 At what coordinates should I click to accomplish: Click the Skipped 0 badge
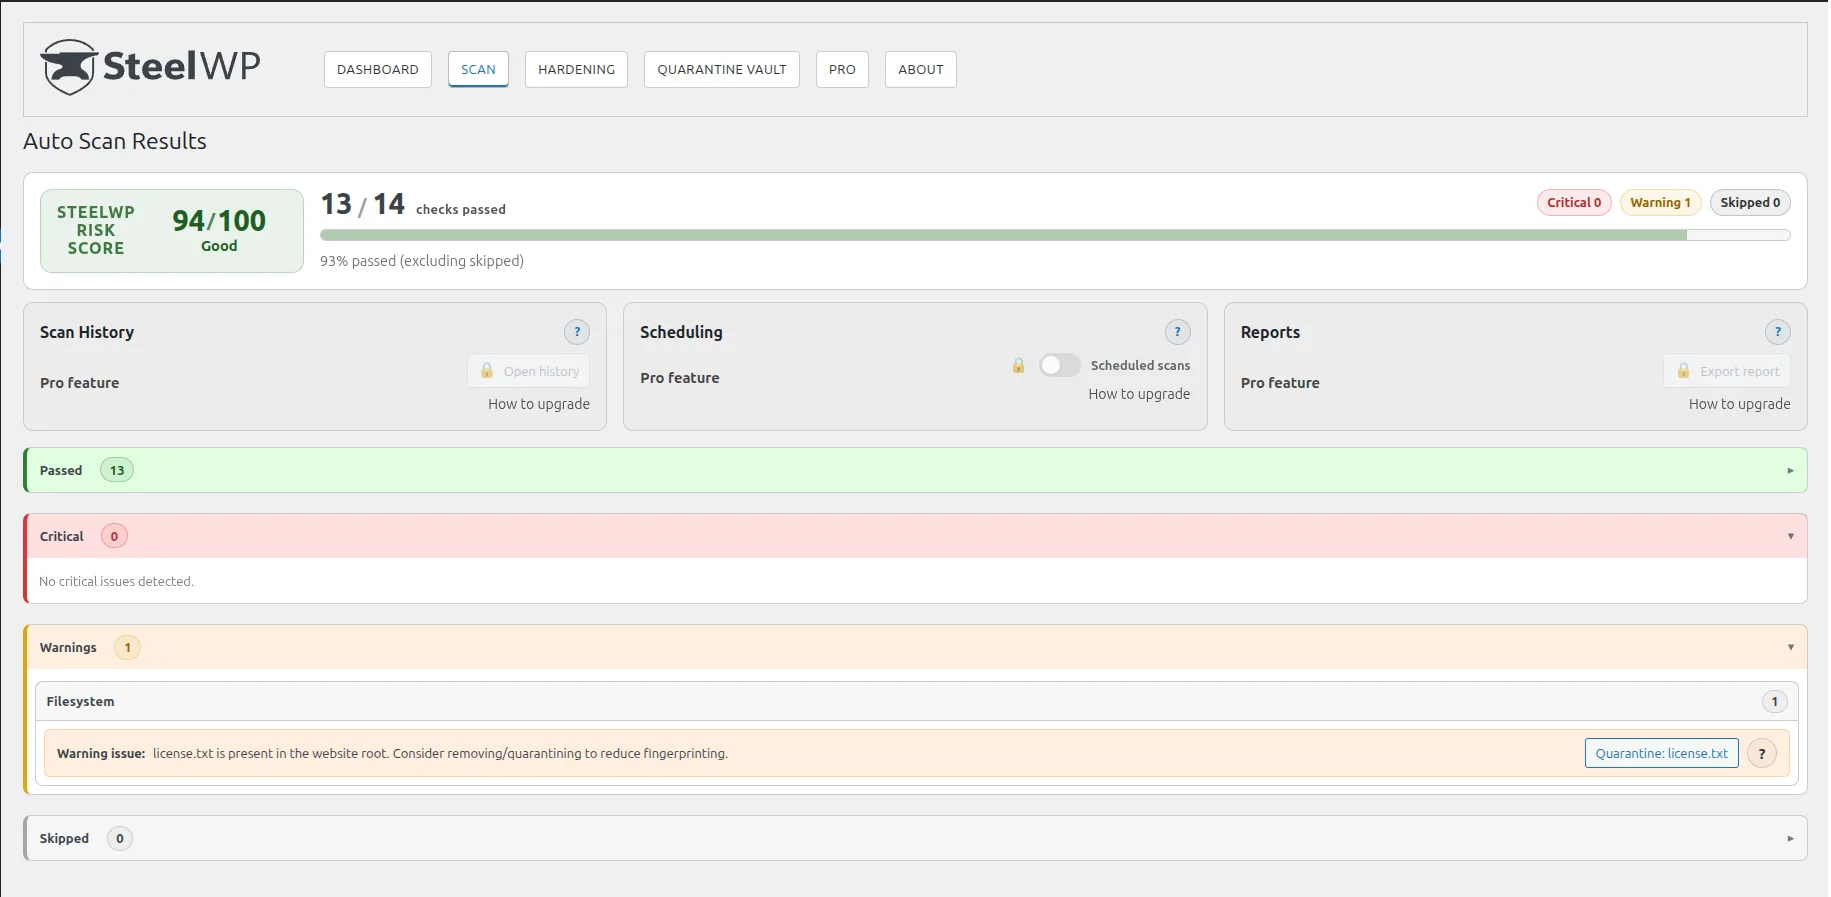pos(1750,202)
